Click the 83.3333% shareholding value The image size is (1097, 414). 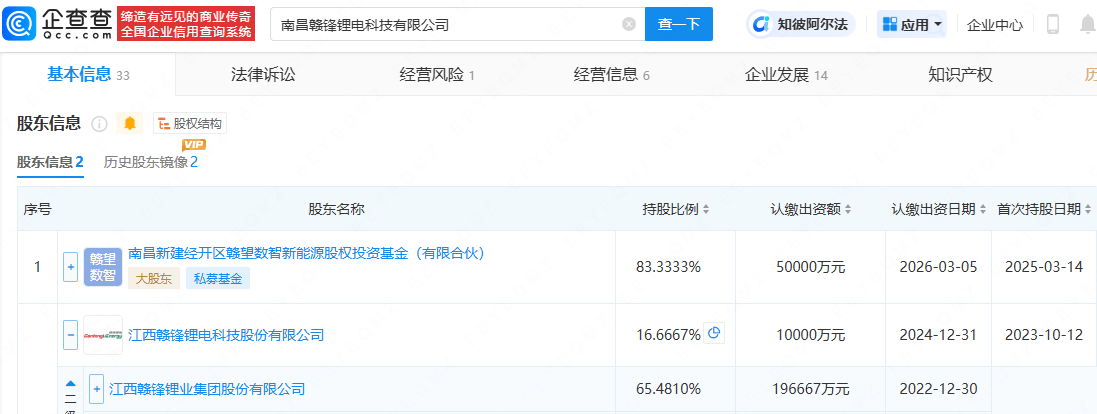coord(668,267)
